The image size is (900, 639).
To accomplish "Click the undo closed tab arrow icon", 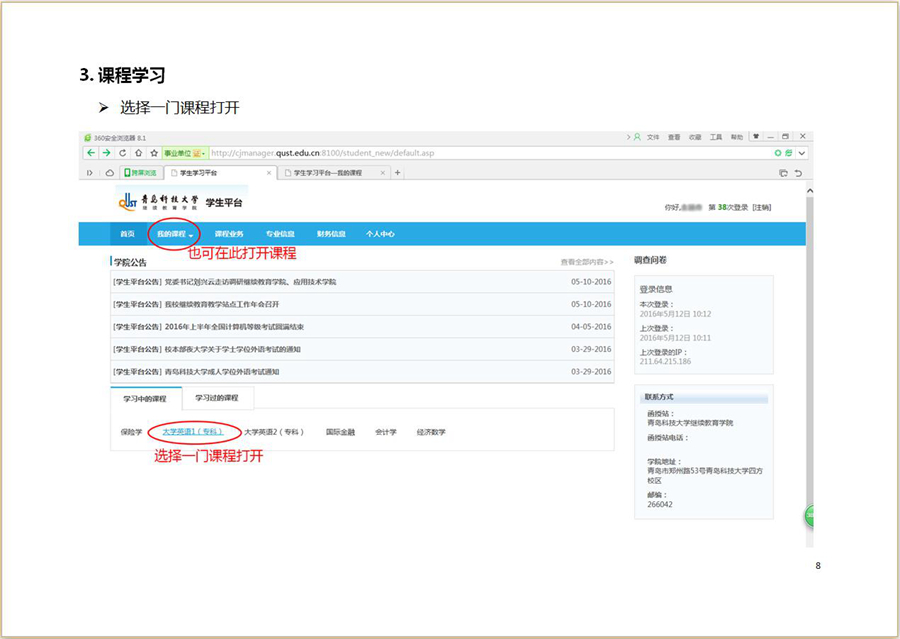I will point(798,173).
